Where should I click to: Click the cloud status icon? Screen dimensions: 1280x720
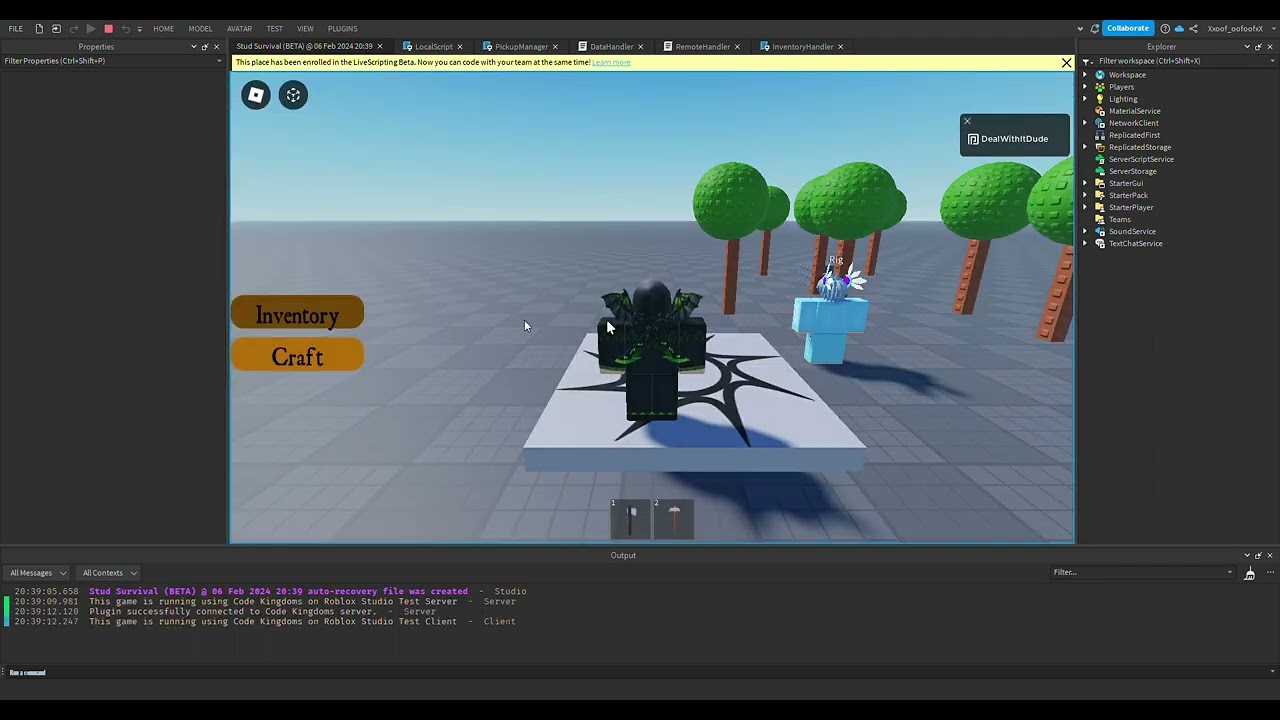point(1179,28)
